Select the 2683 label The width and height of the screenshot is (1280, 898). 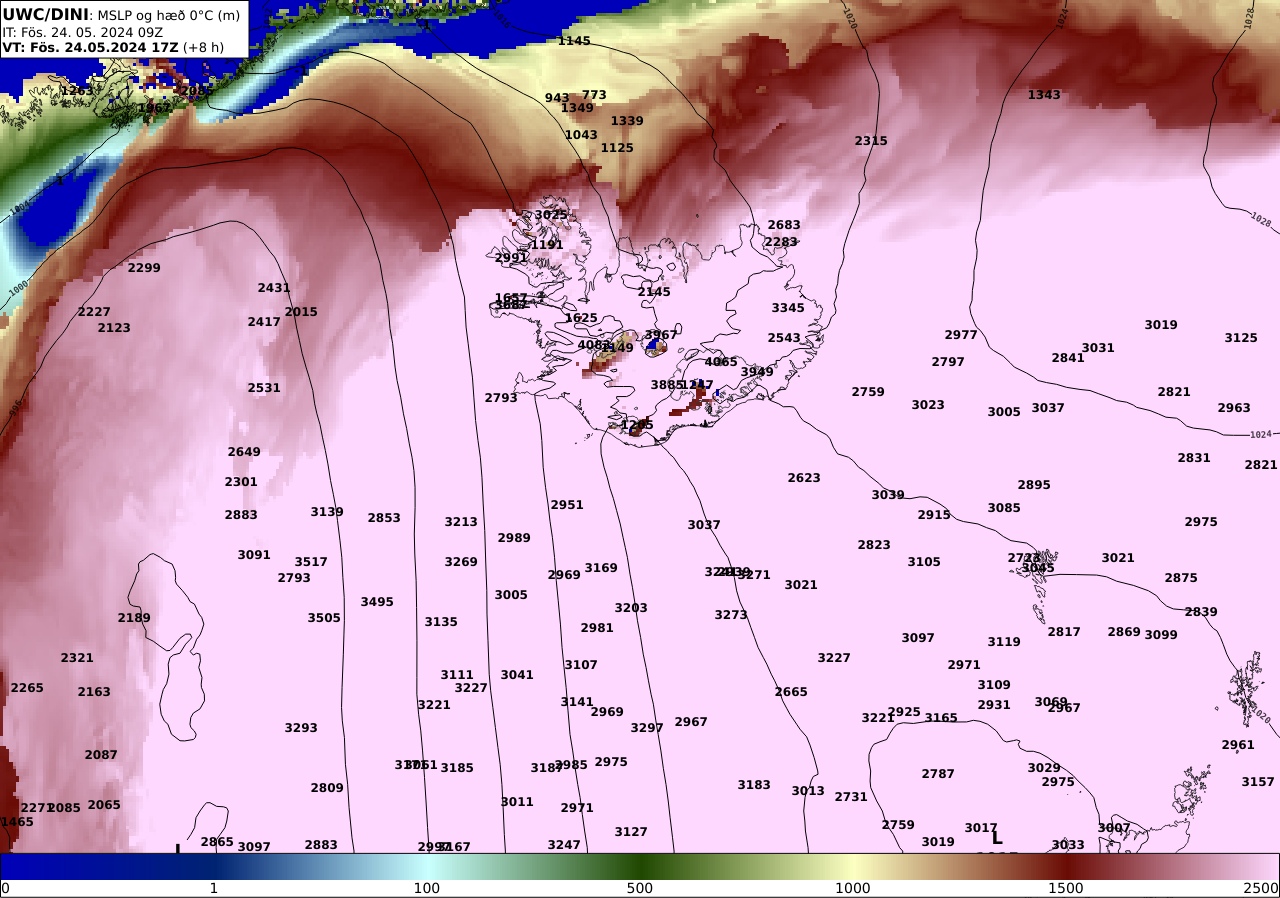[x=784, y=225]
